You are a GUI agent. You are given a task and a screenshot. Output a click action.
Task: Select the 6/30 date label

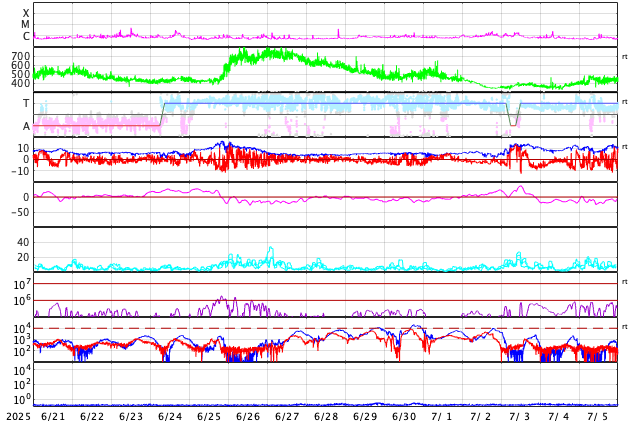[404, 417]
